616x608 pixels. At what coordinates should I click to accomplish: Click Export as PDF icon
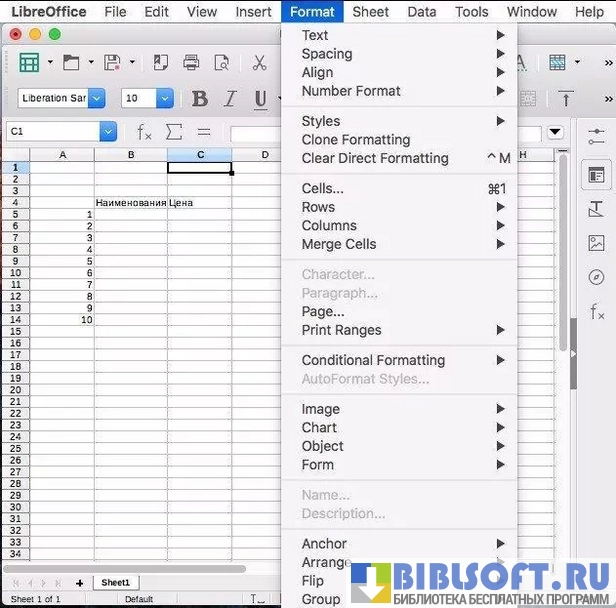tap(160, 63)
